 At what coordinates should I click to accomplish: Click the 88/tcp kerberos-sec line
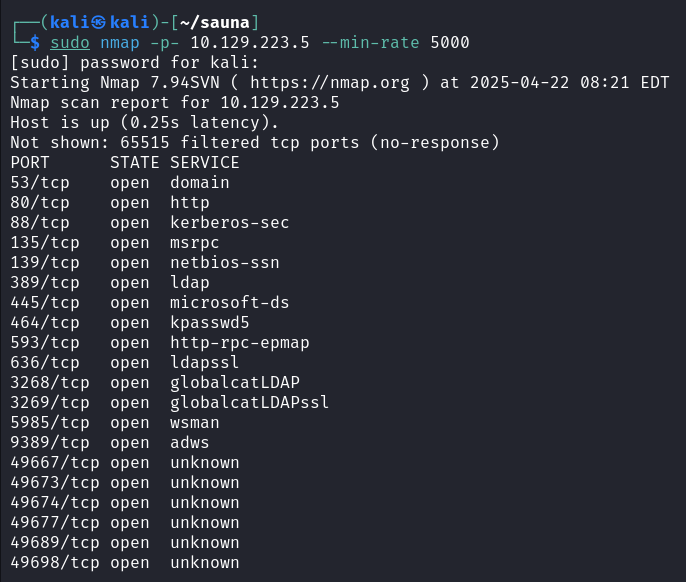click(150, 223)
